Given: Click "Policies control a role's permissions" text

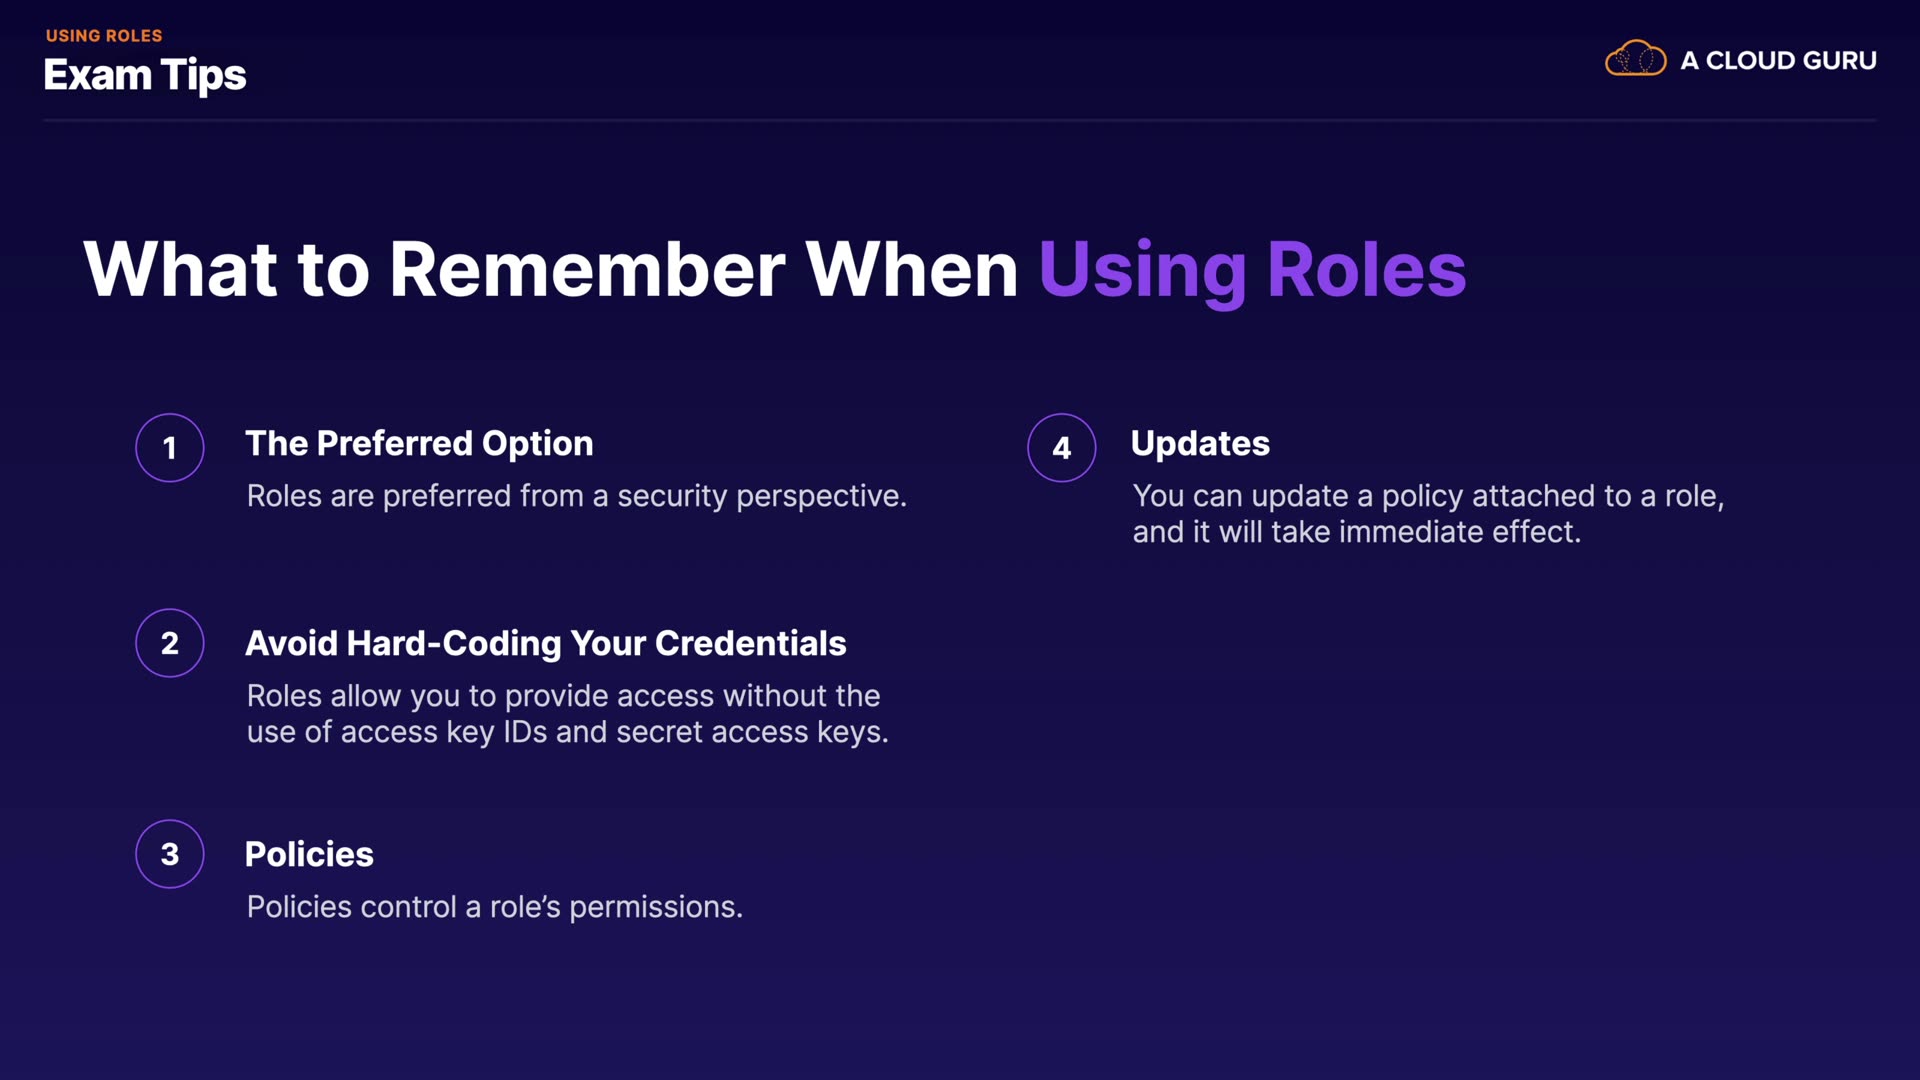Looking at the screenshot, I should pos(494,907).
